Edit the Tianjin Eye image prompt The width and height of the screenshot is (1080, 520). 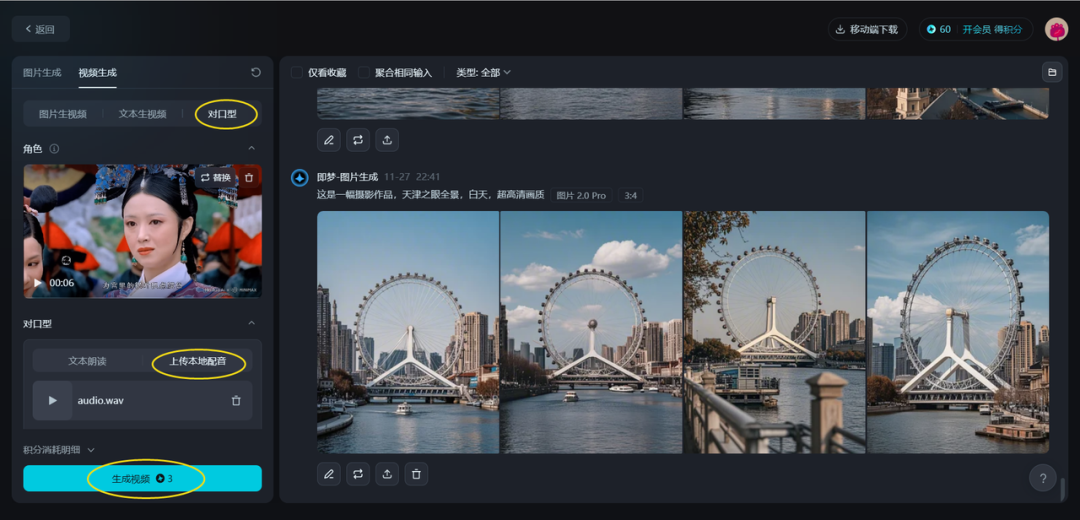(328, 474)
